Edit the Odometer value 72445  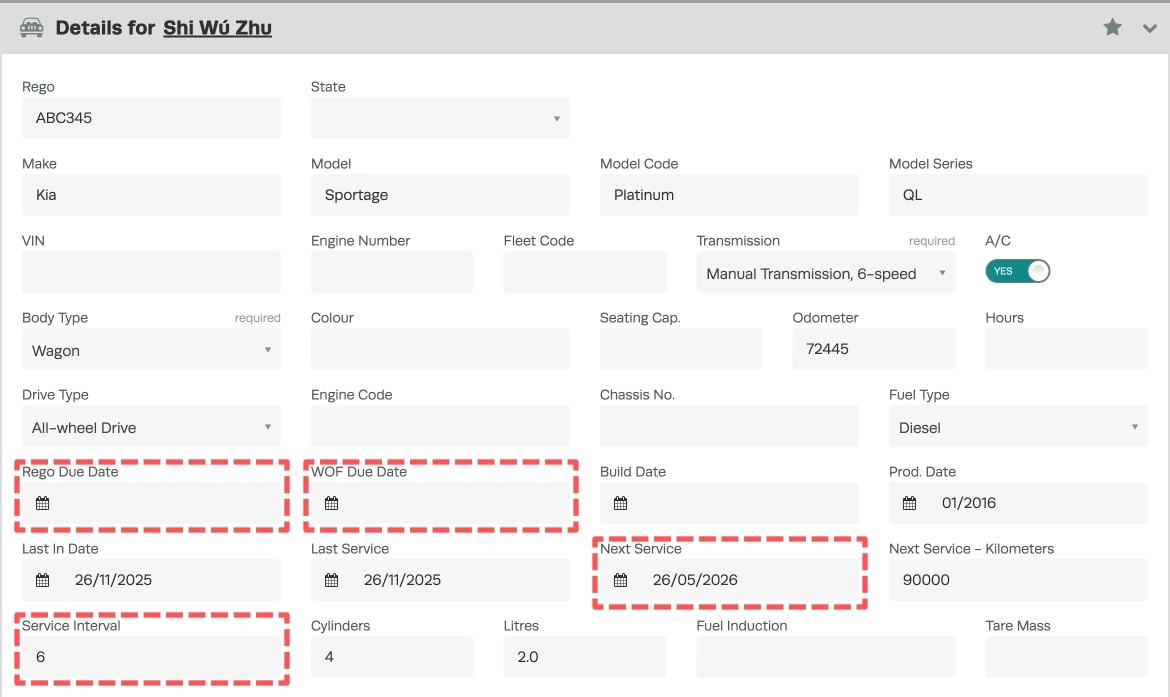[x=873, y=349]
